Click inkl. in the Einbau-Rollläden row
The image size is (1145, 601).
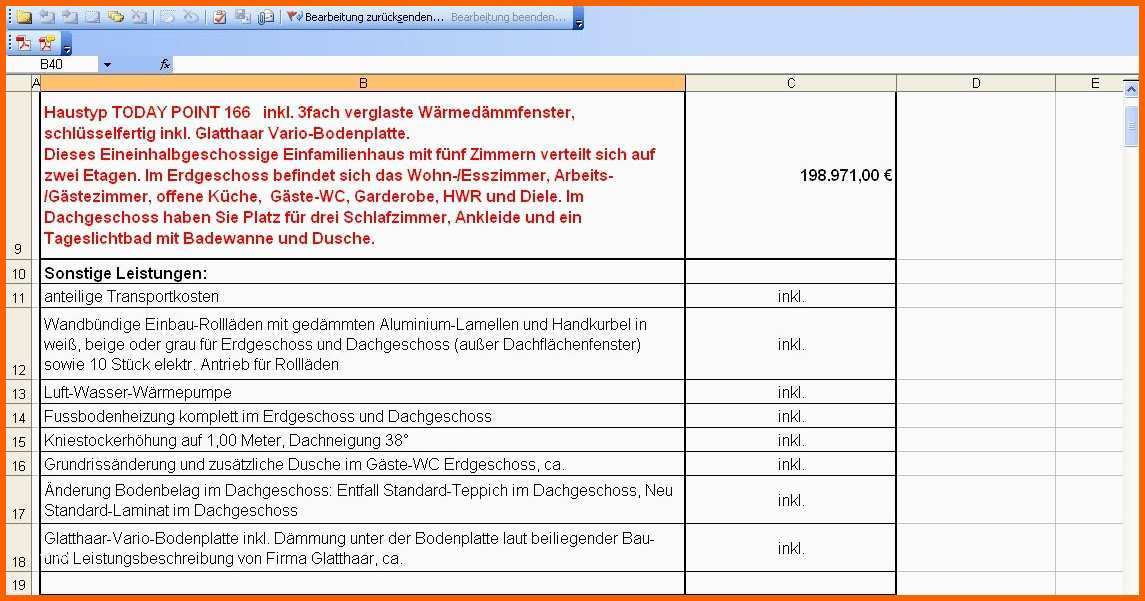click(x=791, y=345)
